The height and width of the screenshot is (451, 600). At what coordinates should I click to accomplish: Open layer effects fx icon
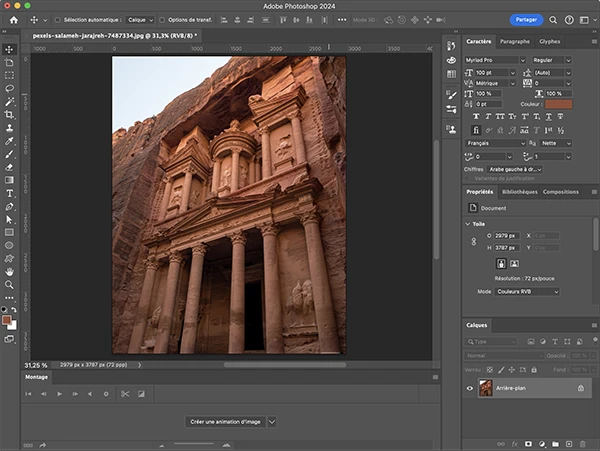(x=515, y=444)
